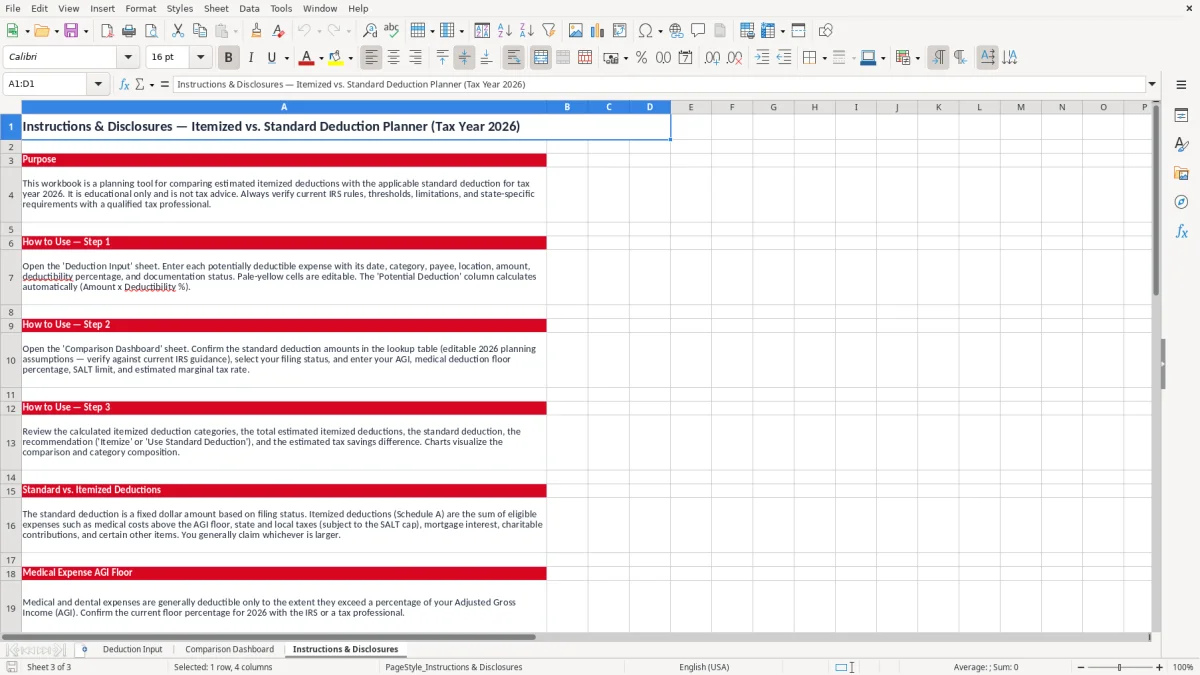Click the Print icon
The width and height of the screenshot is (1200, 675).
pyautogui.click(x=129, y=31)
